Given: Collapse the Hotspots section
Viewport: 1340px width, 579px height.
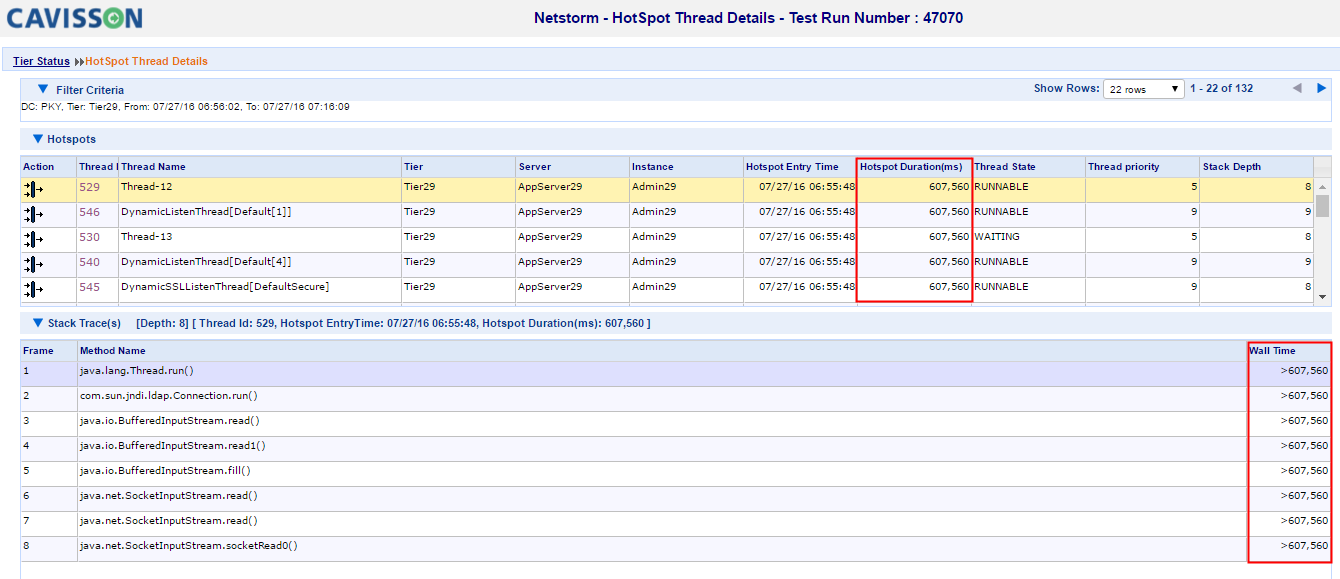Looking at the screenshot, I should point(38,139).
